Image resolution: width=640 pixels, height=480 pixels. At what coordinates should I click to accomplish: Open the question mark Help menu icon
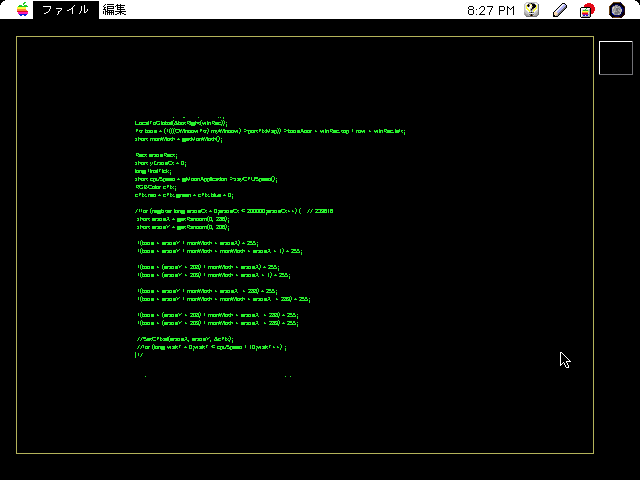(533, 10)
